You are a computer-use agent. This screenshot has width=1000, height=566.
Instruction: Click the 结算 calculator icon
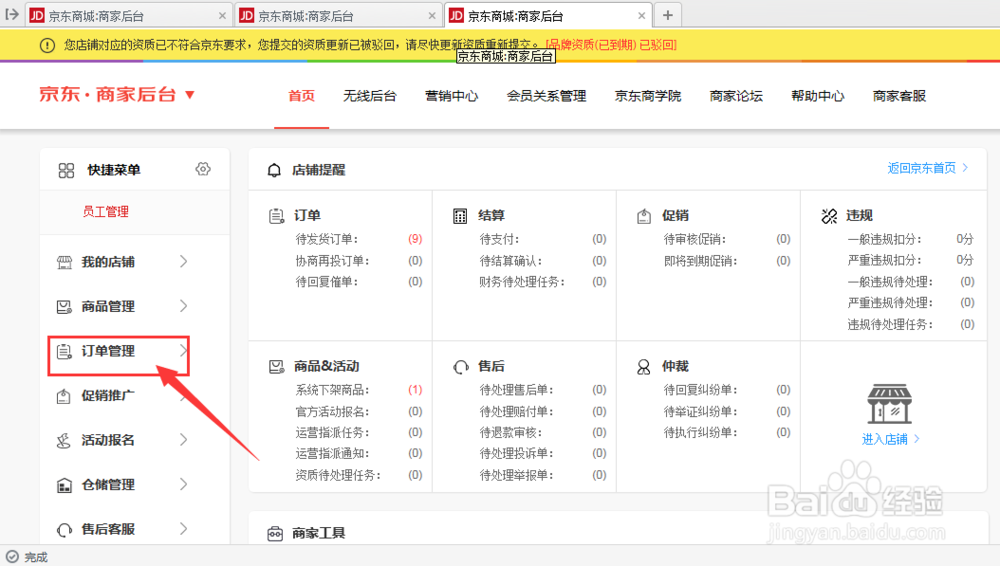(460, 216)
